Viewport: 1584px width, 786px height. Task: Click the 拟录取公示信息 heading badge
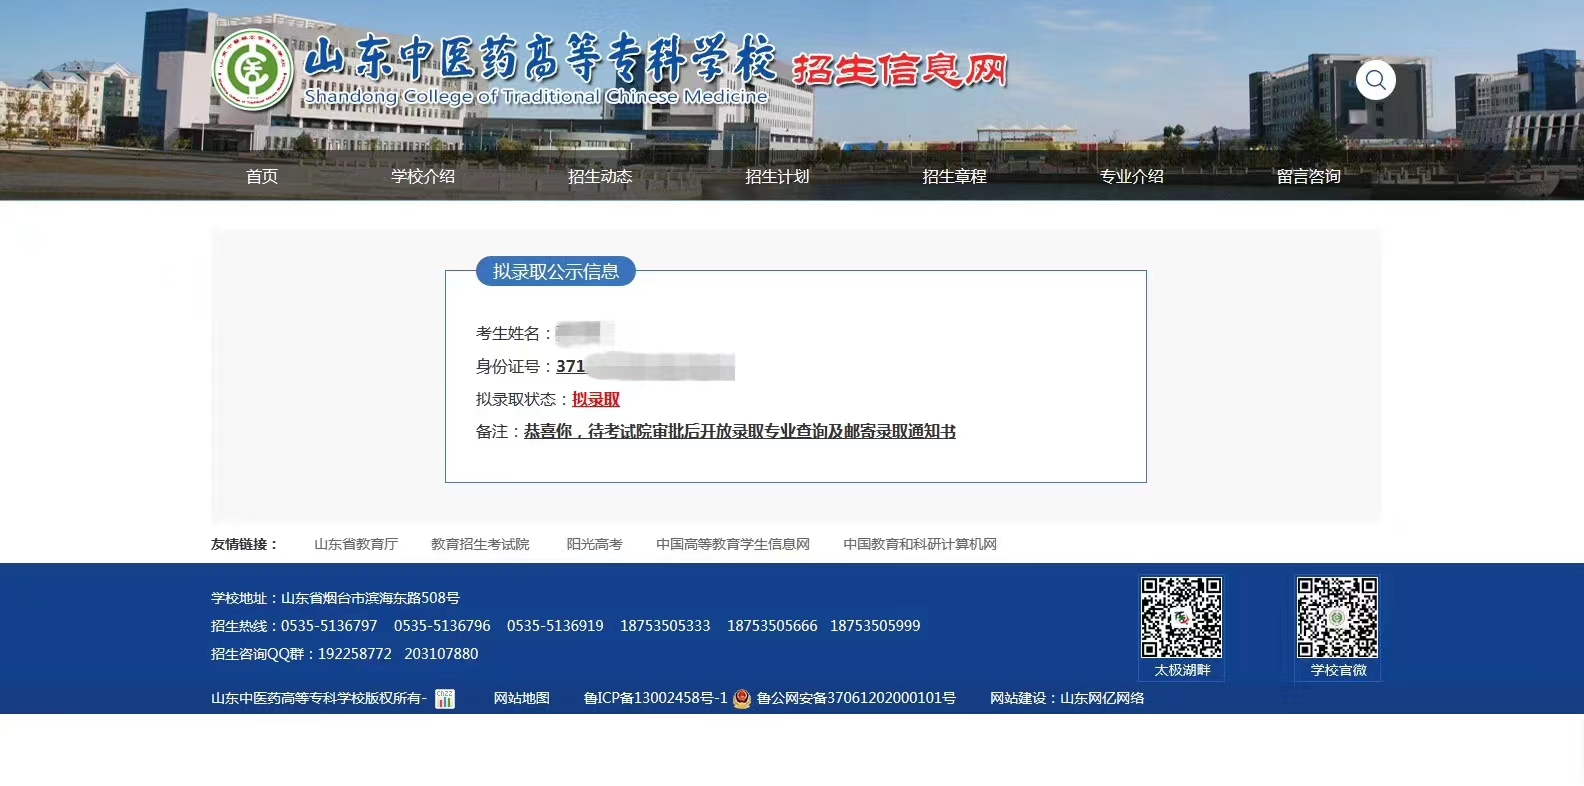click(556, 271)
